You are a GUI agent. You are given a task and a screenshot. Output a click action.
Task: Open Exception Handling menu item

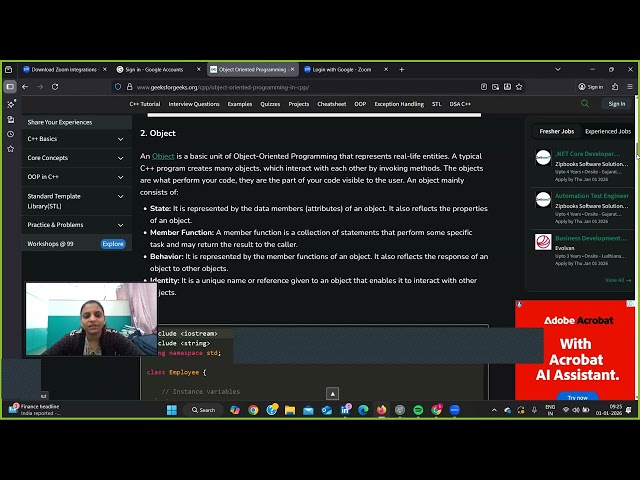(399, 104)
